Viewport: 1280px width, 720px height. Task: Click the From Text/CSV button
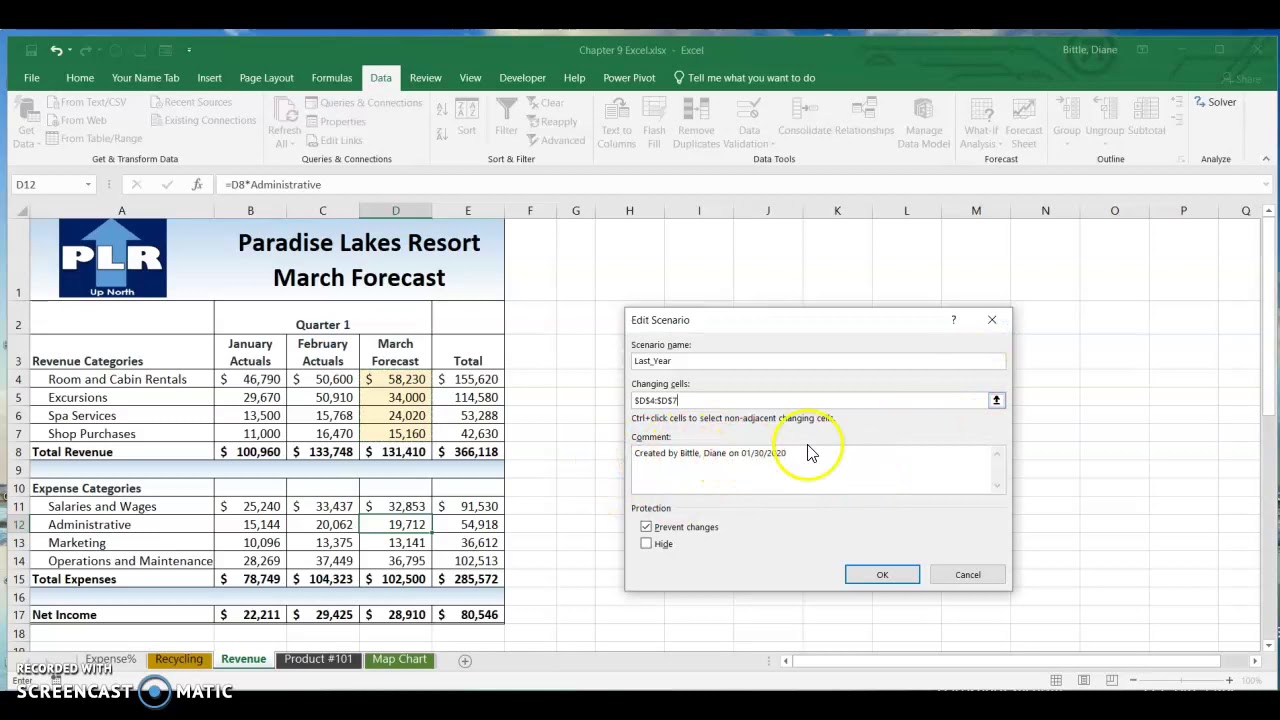coord(85,102)
